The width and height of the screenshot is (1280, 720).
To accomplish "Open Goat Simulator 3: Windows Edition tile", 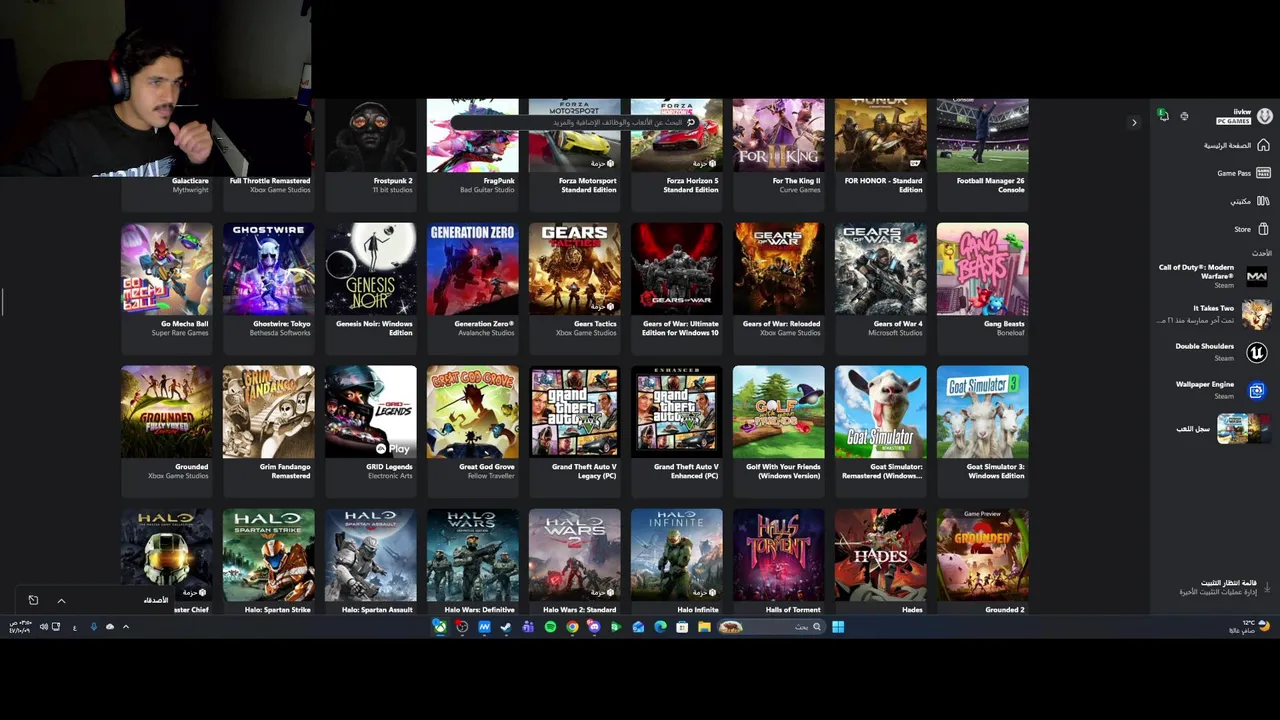I will coord(983,431).
